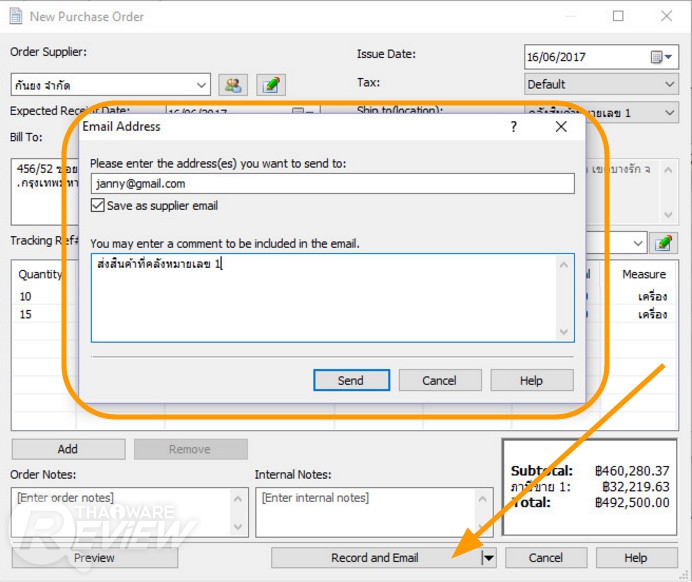Click email address field with janny@gmail.com
Image resolution: width=692 pixels, height=582 pixels.
(x=333, y=184)
